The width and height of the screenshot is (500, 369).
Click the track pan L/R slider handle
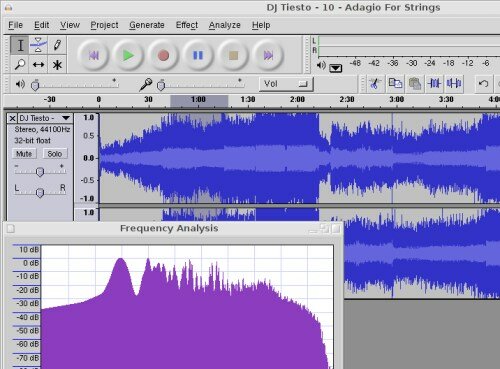point(40,193)
